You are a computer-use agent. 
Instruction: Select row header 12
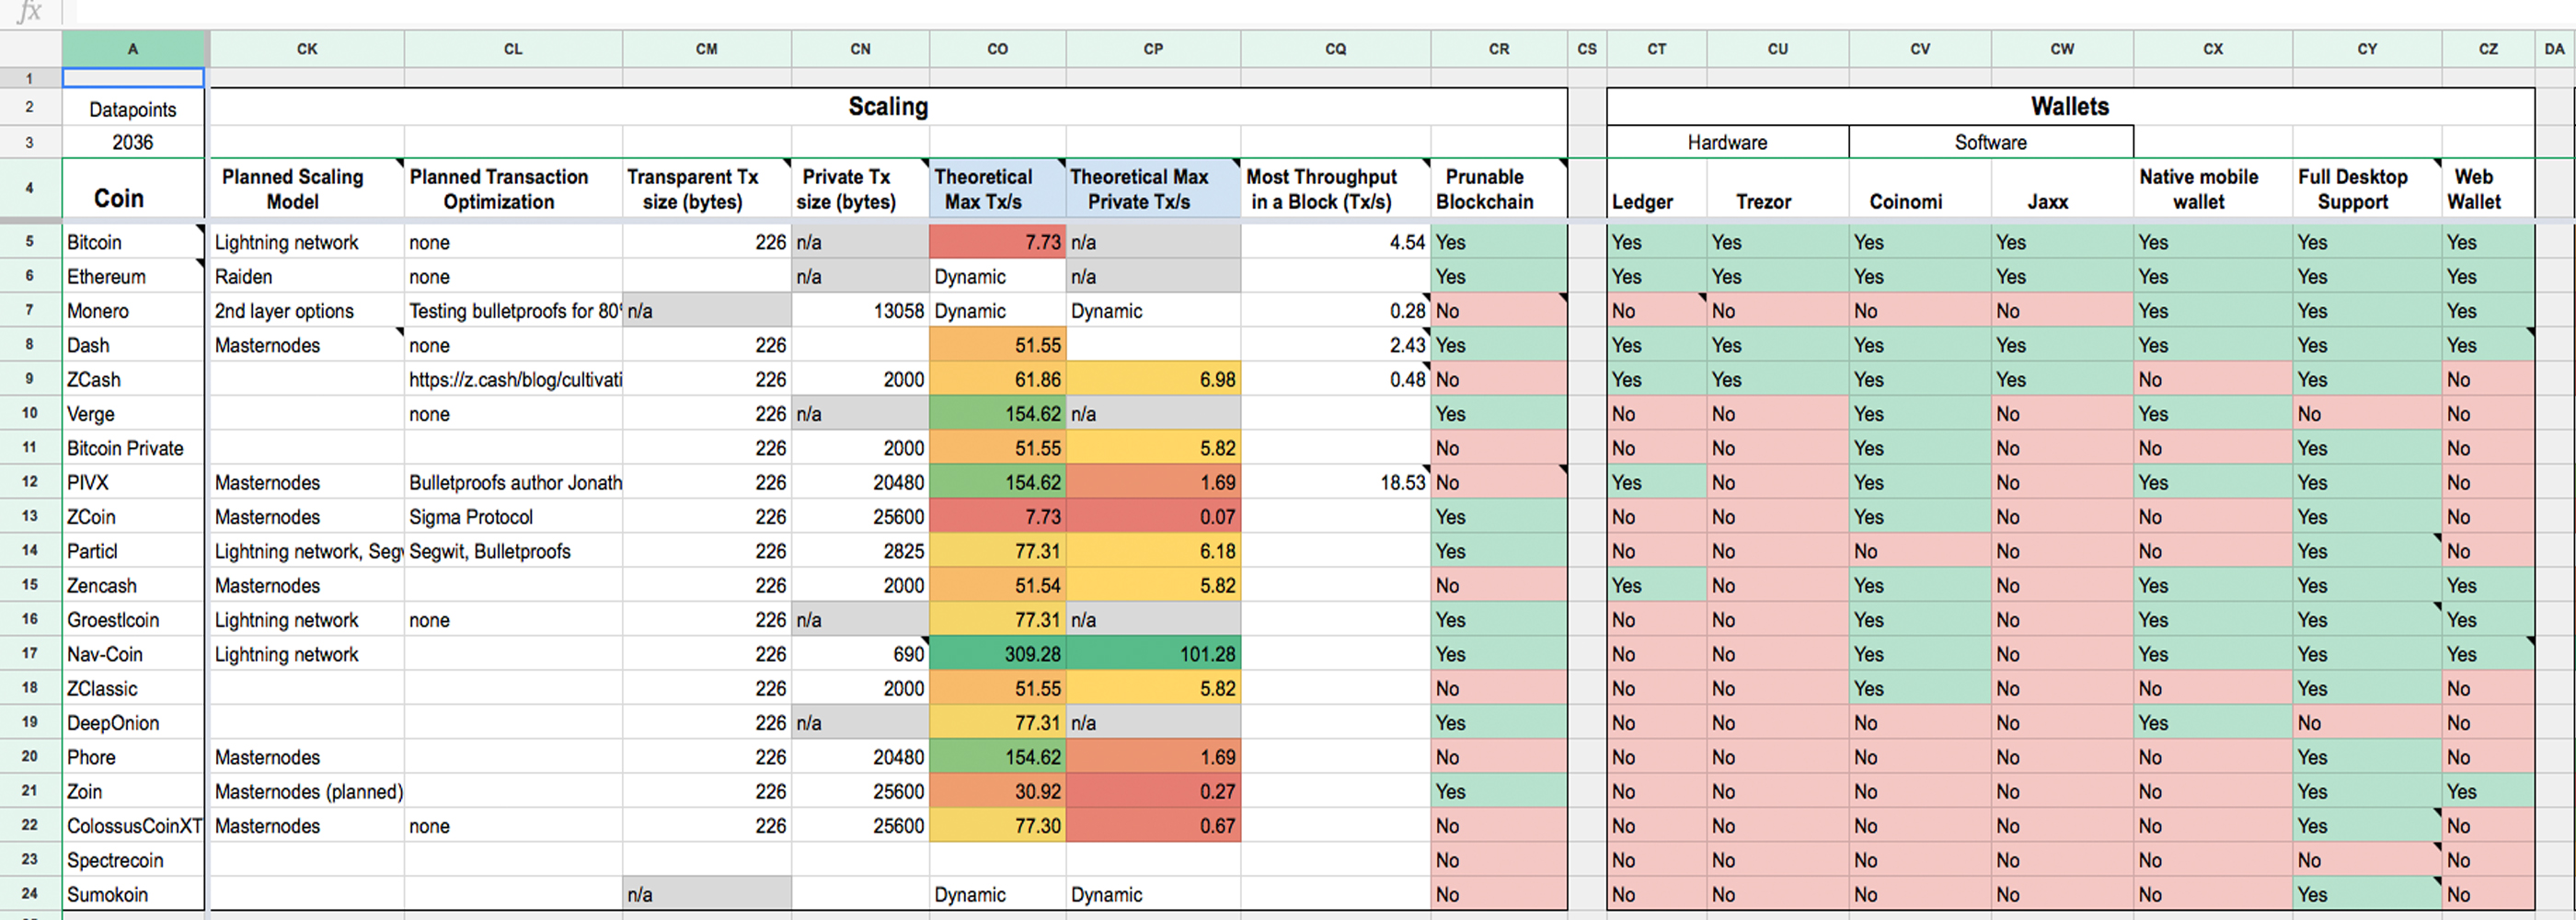coord(30,482)
